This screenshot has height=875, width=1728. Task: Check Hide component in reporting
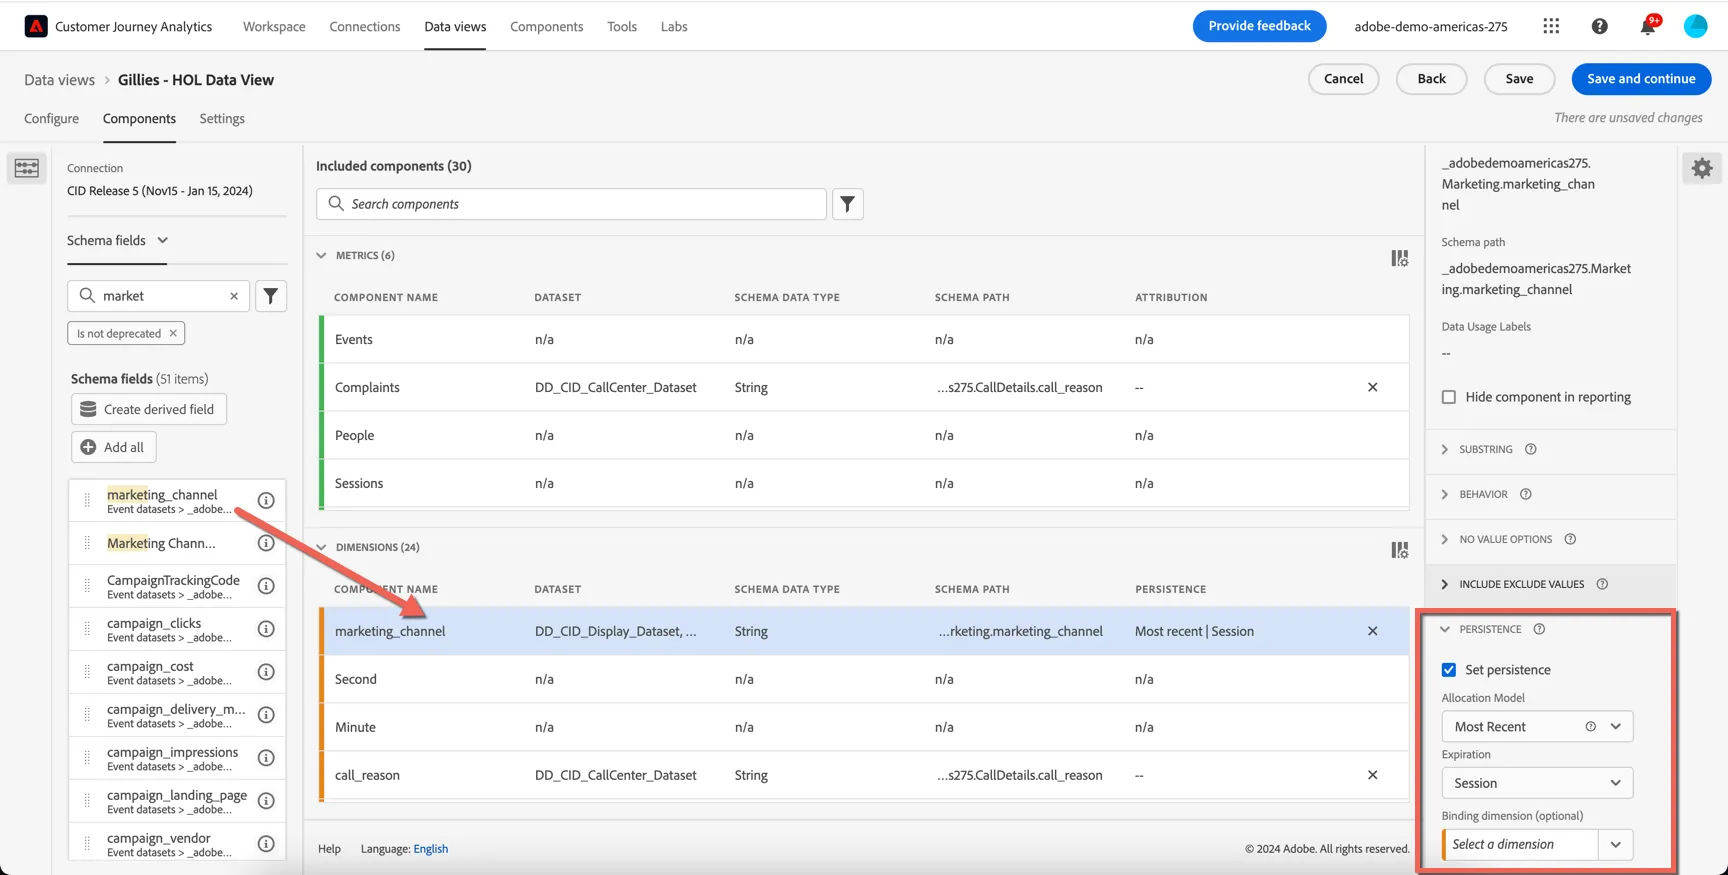click(x=1448, y=397)
